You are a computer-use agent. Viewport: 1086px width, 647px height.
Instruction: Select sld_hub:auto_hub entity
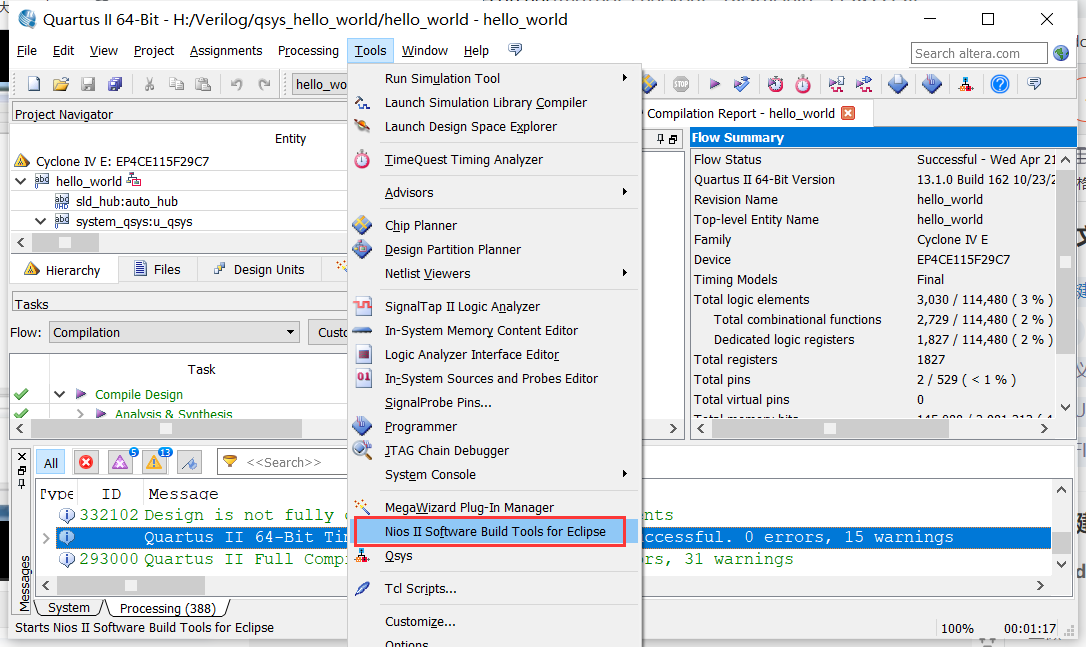[127, 202]
